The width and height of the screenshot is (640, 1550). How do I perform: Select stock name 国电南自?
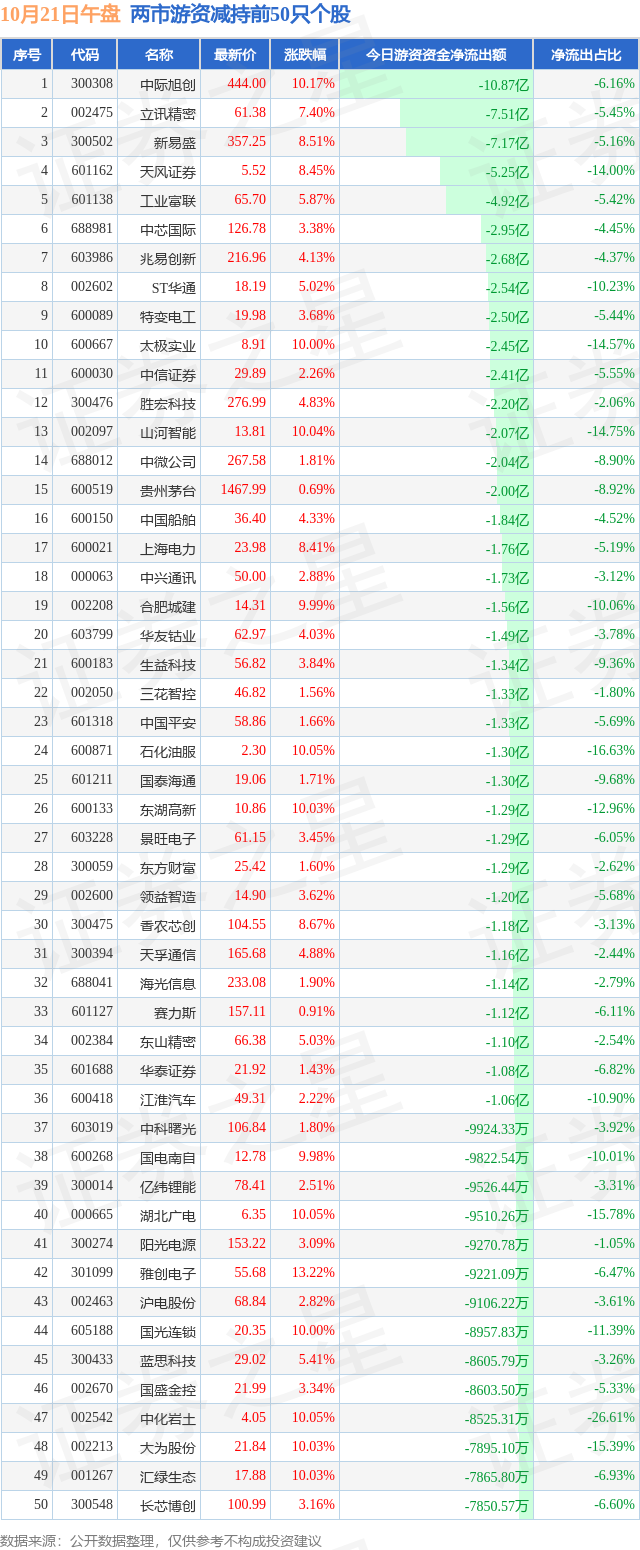(168, 1157)
